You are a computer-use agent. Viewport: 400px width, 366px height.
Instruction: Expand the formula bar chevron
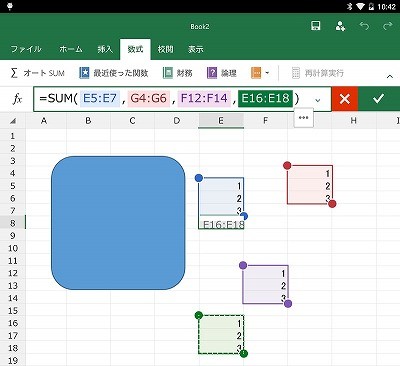(x=318, y=100)
